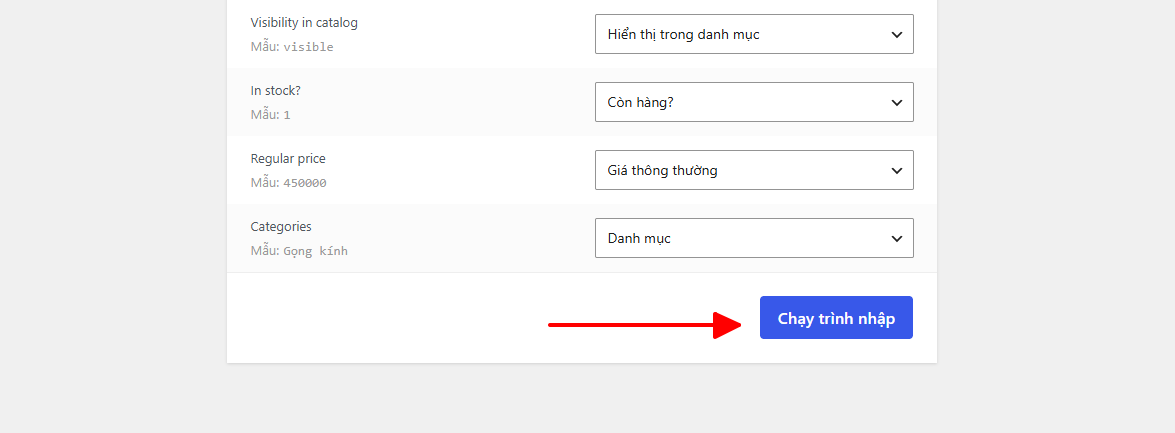Click the sample value "450000"
Viewport: 1175px width, 433px height.
[x=304, y=183]
